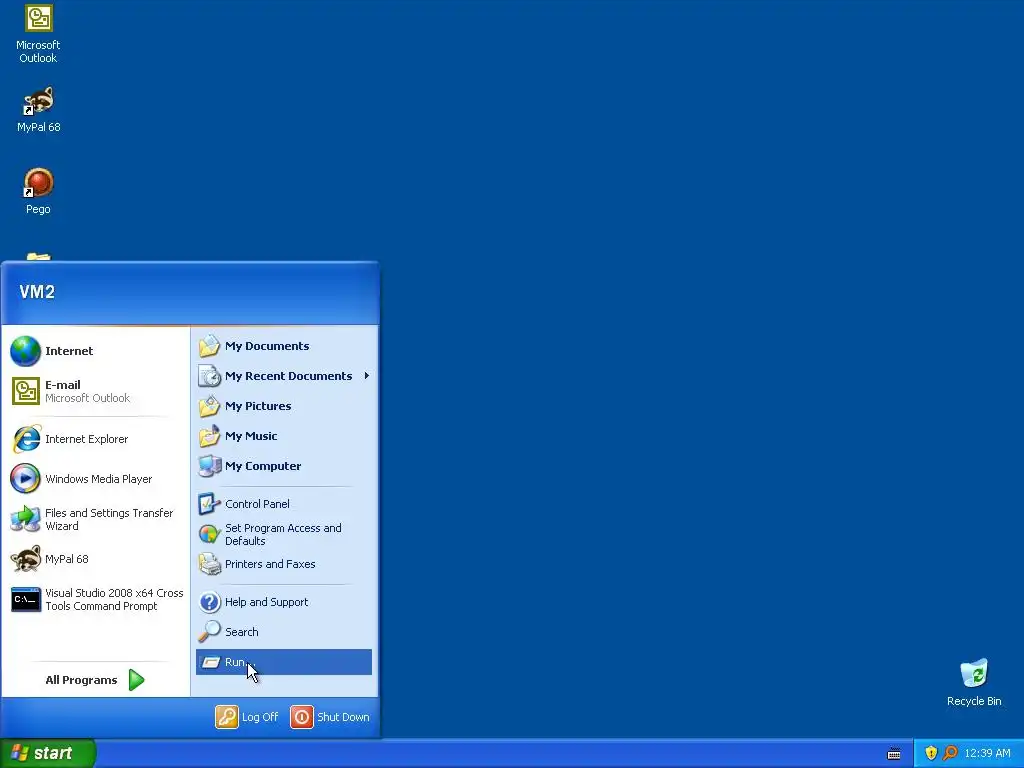Click the MyPal 68 label in Start menu
Screen dimensions: 1024x768
tap(67, 559)
